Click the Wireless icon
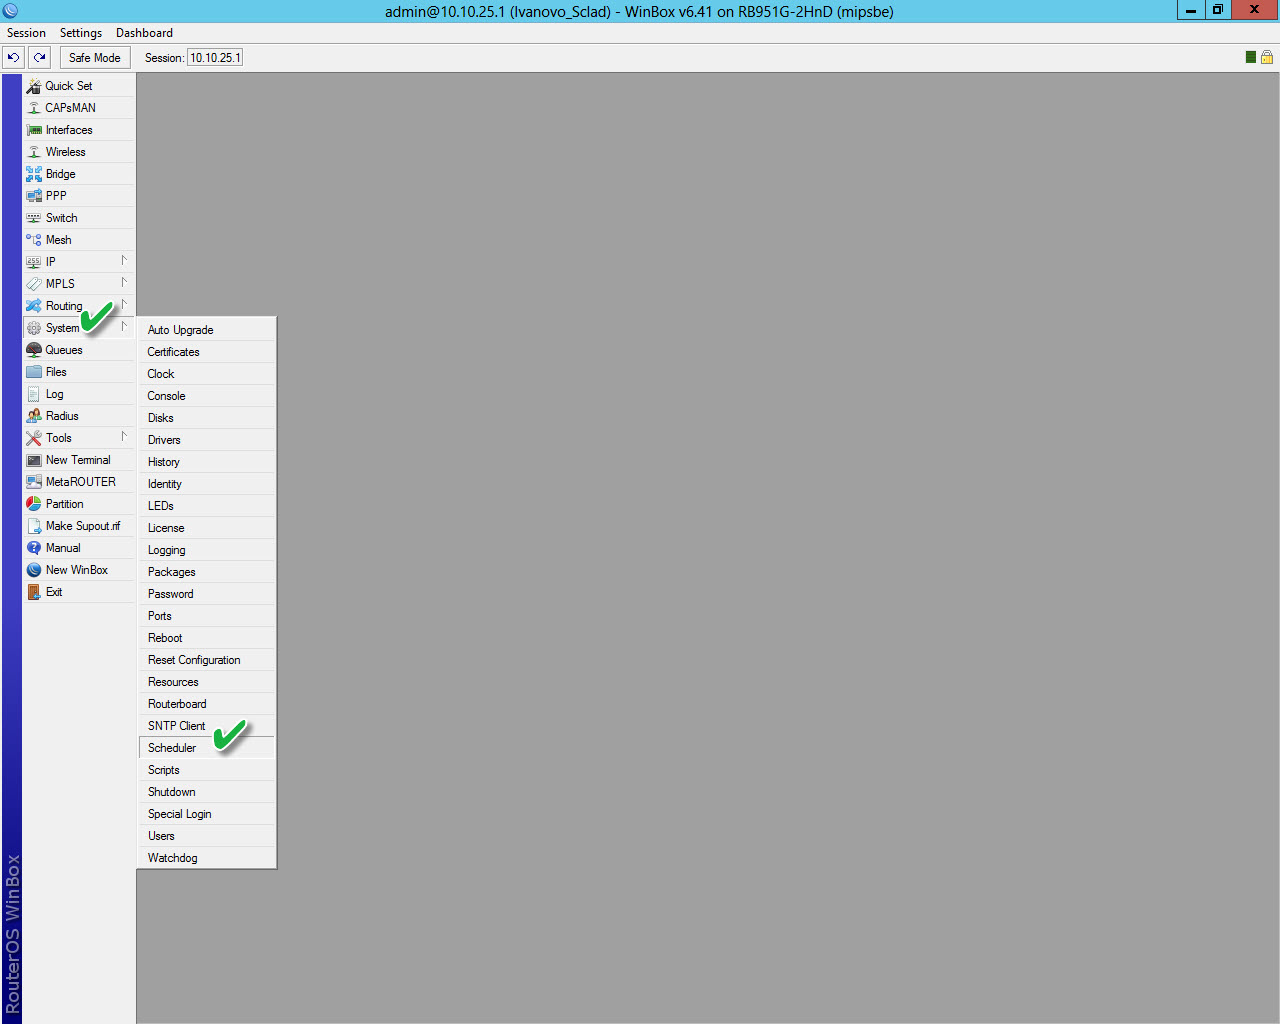The image size is (1280, 1024). click(x=34, y=152)
